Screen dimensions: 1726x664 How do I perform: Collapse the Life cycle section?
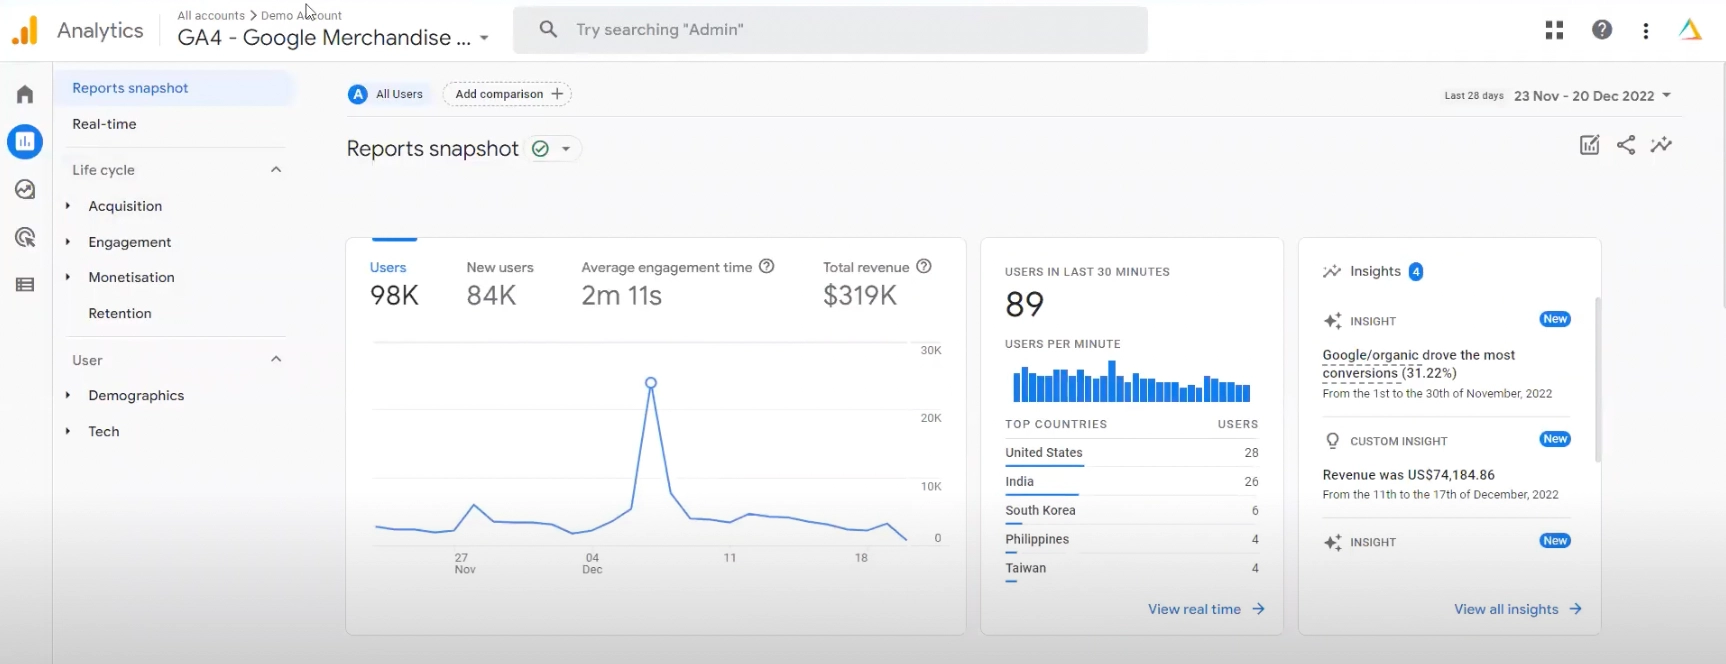276,170
